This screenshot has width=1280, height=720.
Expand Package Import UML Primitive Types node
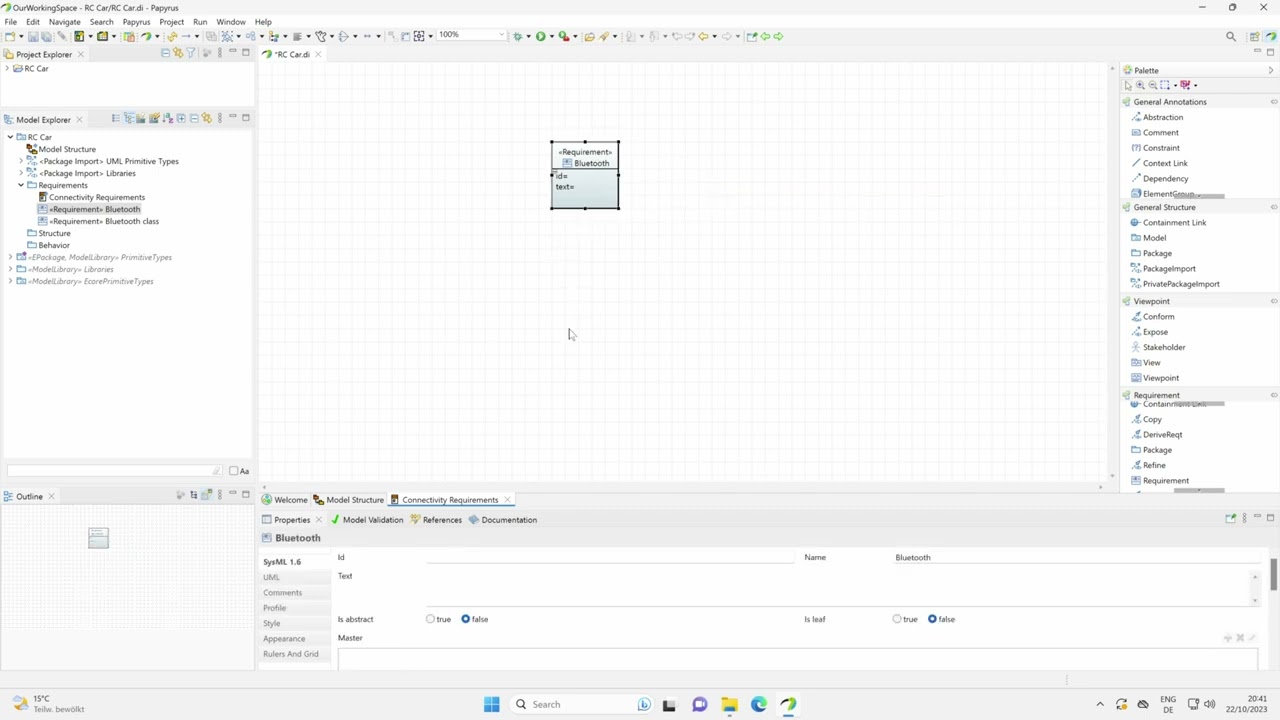[21, 161]
